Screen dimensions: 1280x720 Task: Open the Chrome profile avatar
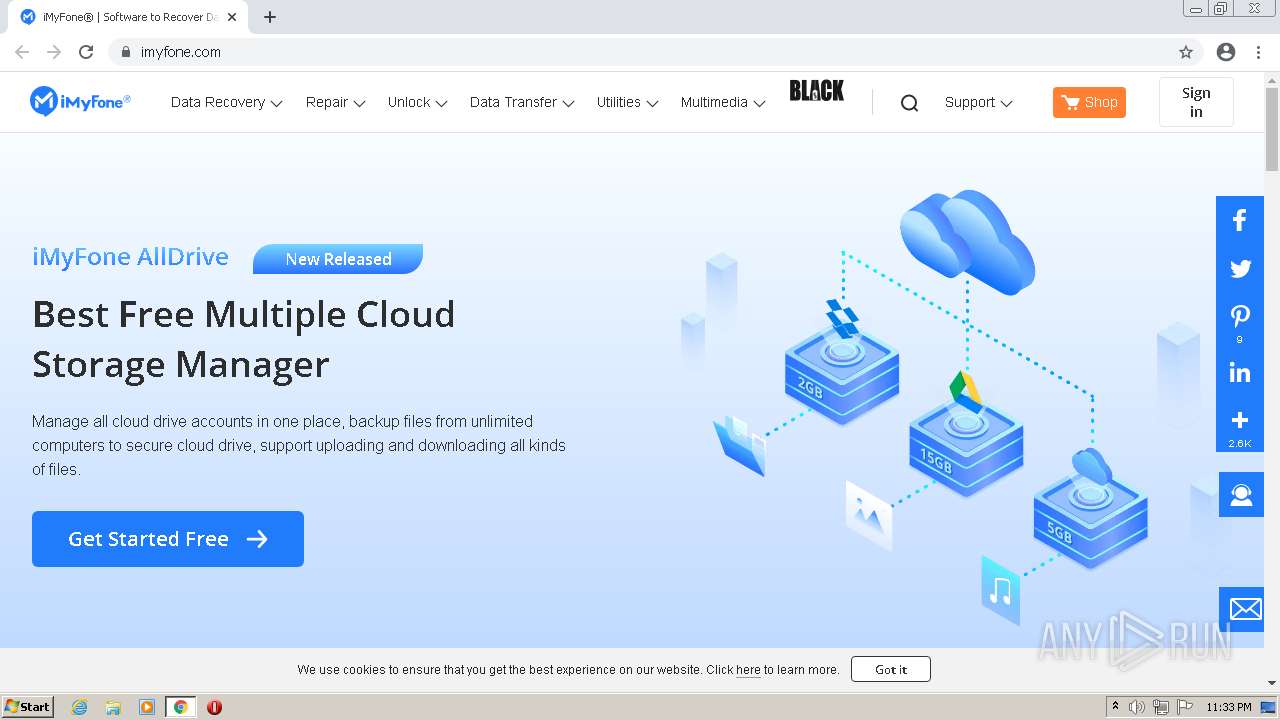(x=1226, y=52)
